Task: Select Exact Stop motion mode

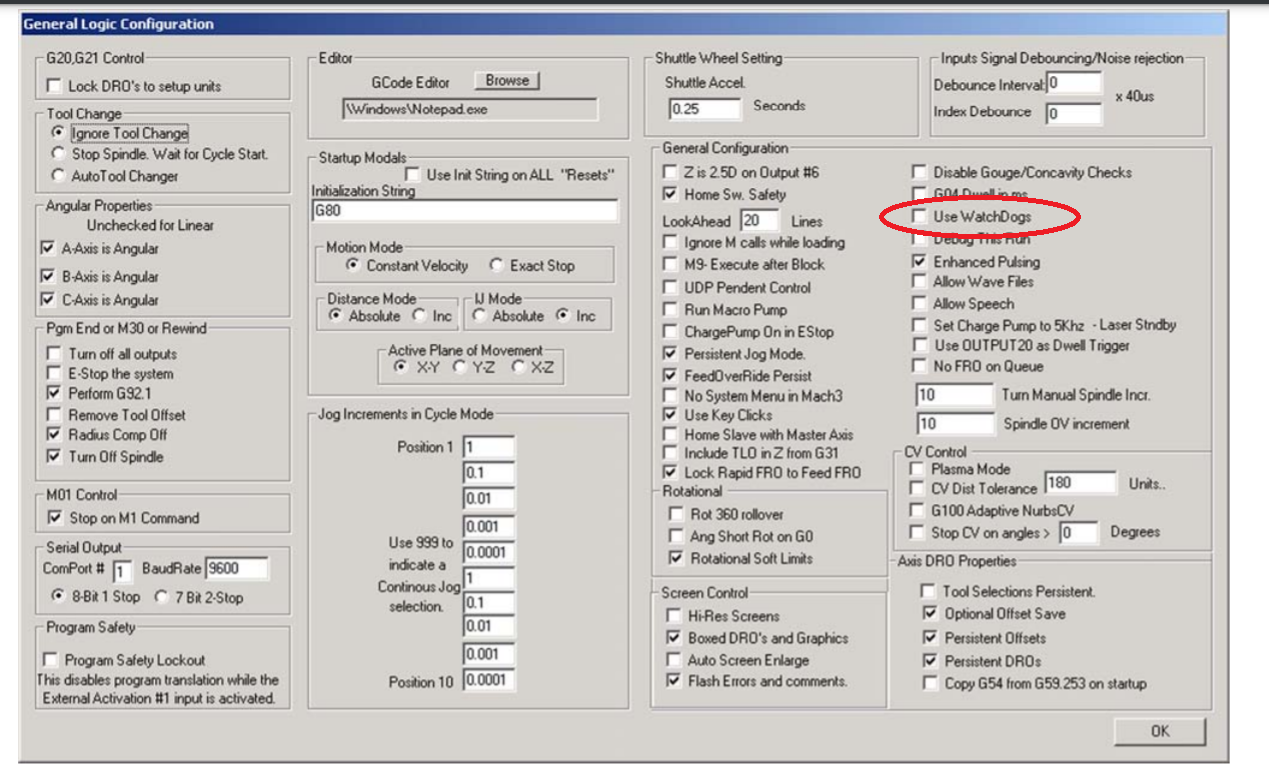Action: pos(496,266)
